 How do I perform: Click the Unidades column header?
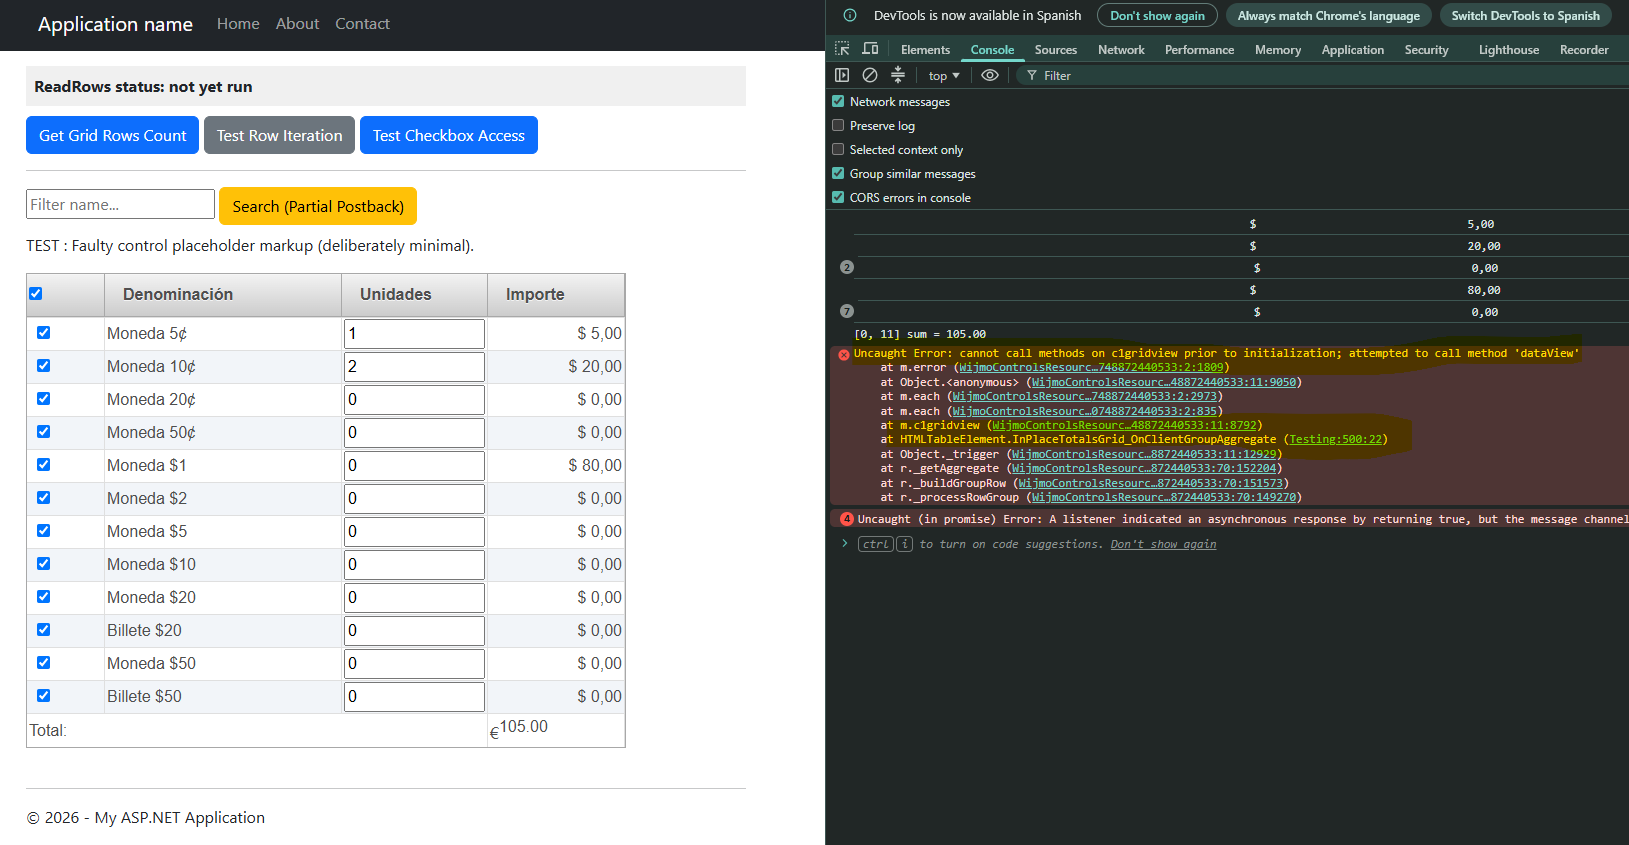[x=414, y=294]
